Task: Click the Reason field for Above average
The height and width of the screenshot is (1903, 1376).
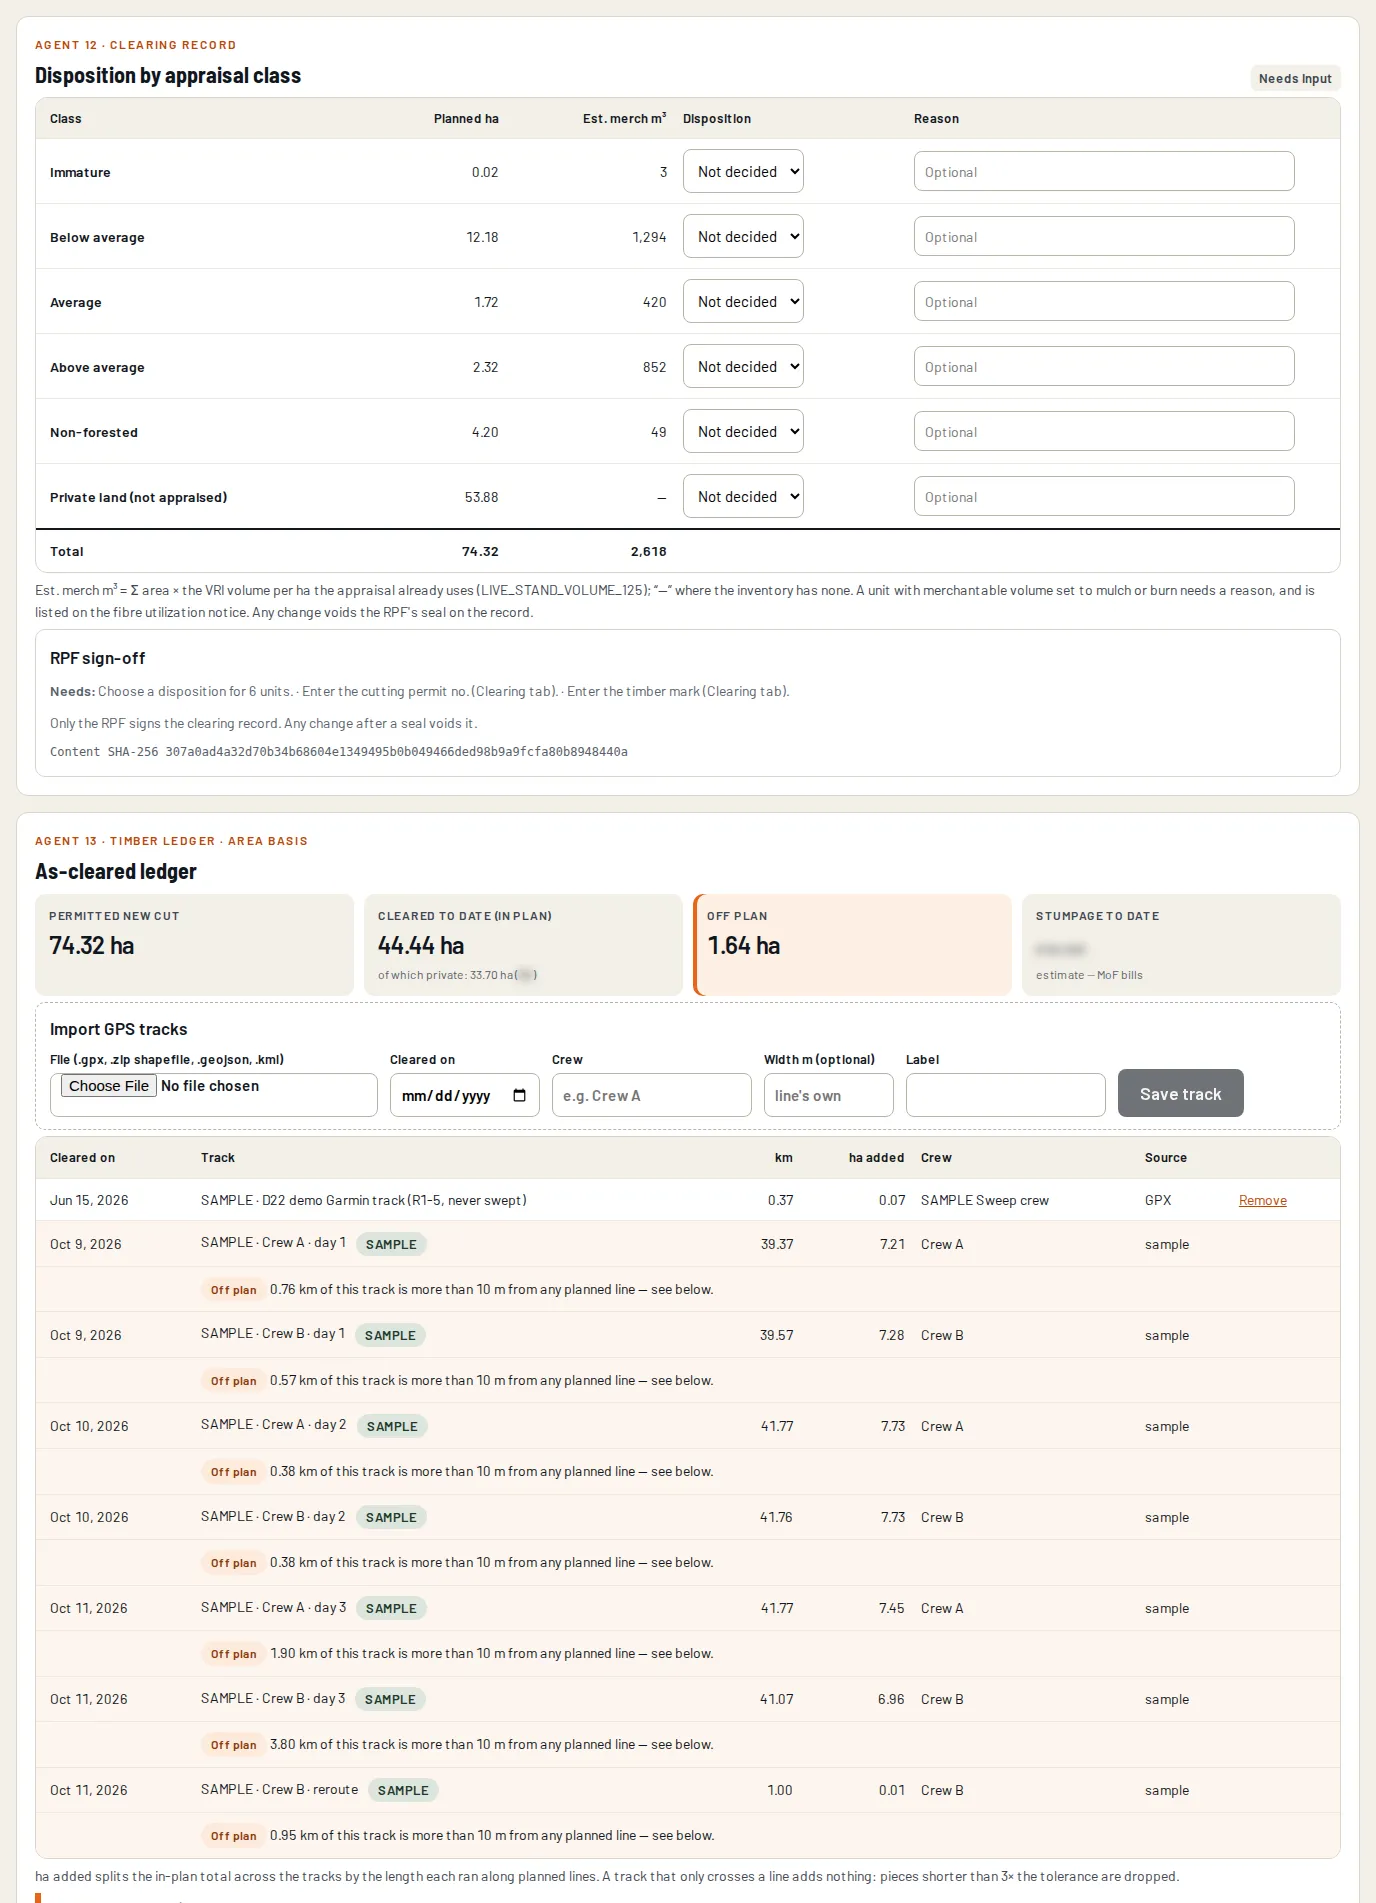Action: click(x=1104, y=366)
